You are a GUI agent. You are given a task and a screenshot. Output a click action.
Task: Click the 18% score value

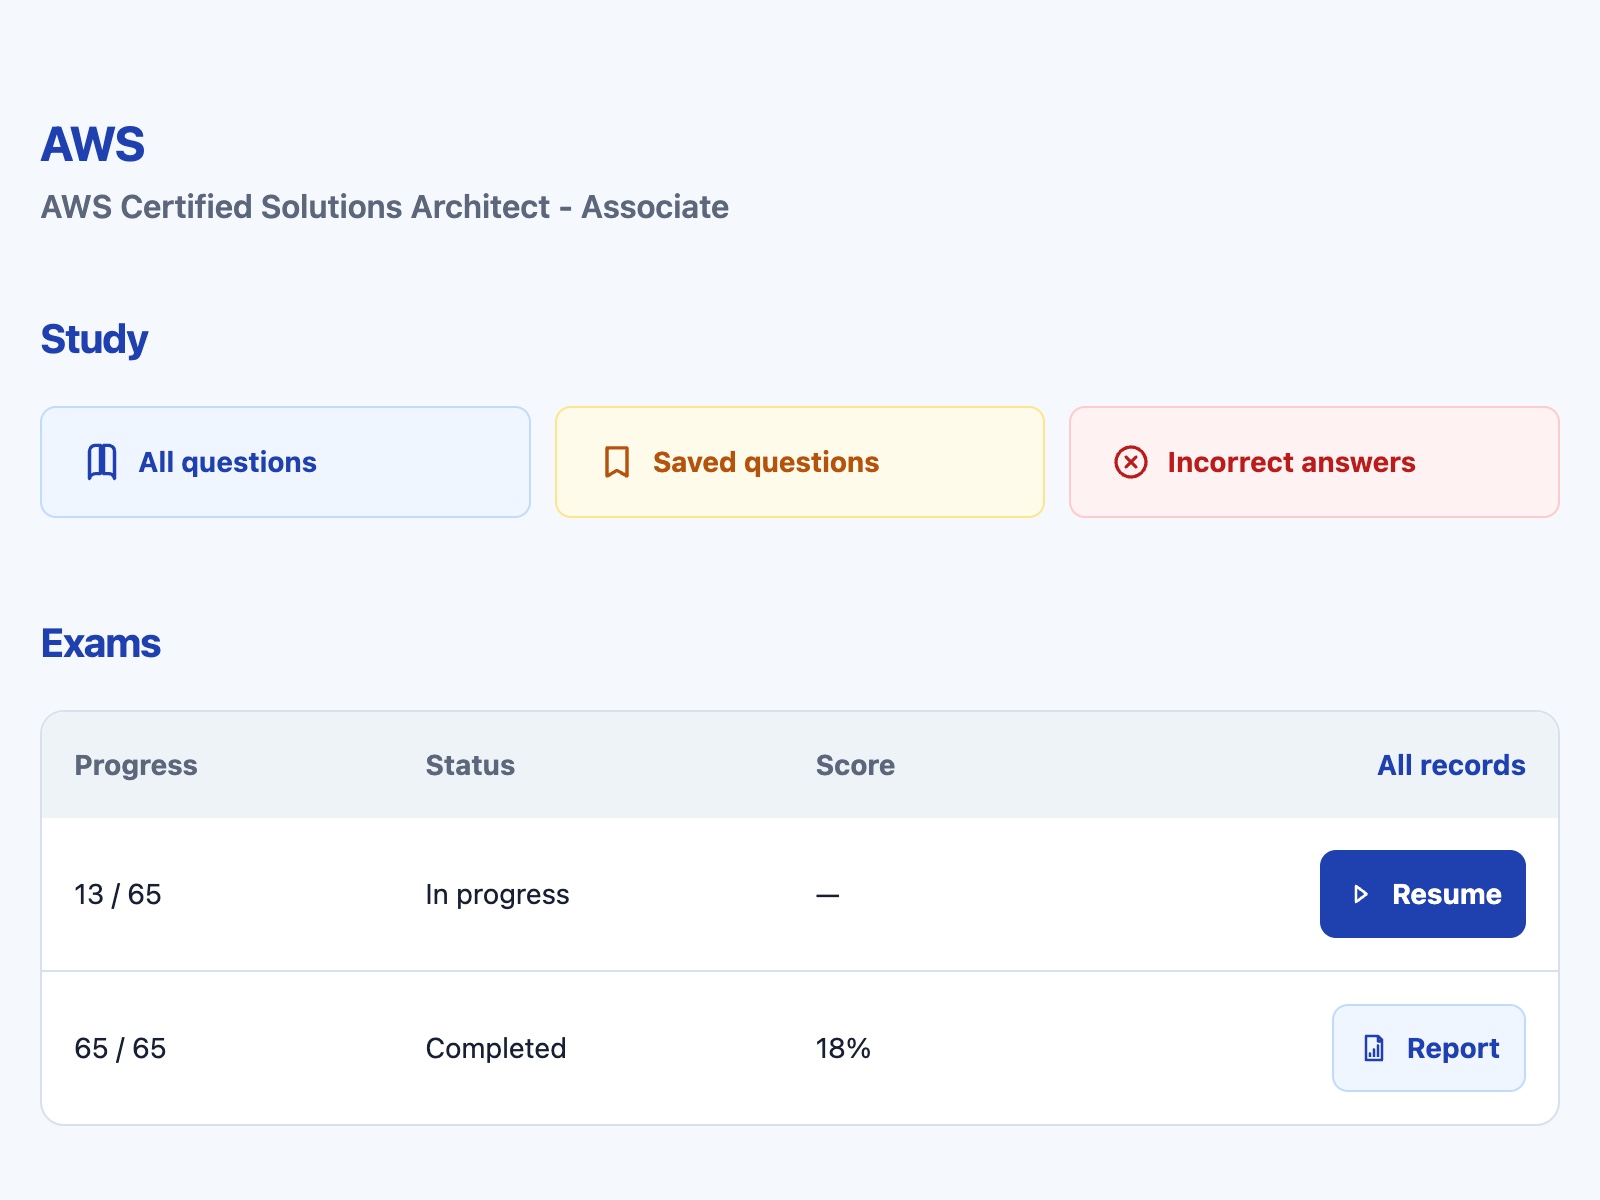pos(843,1048)
